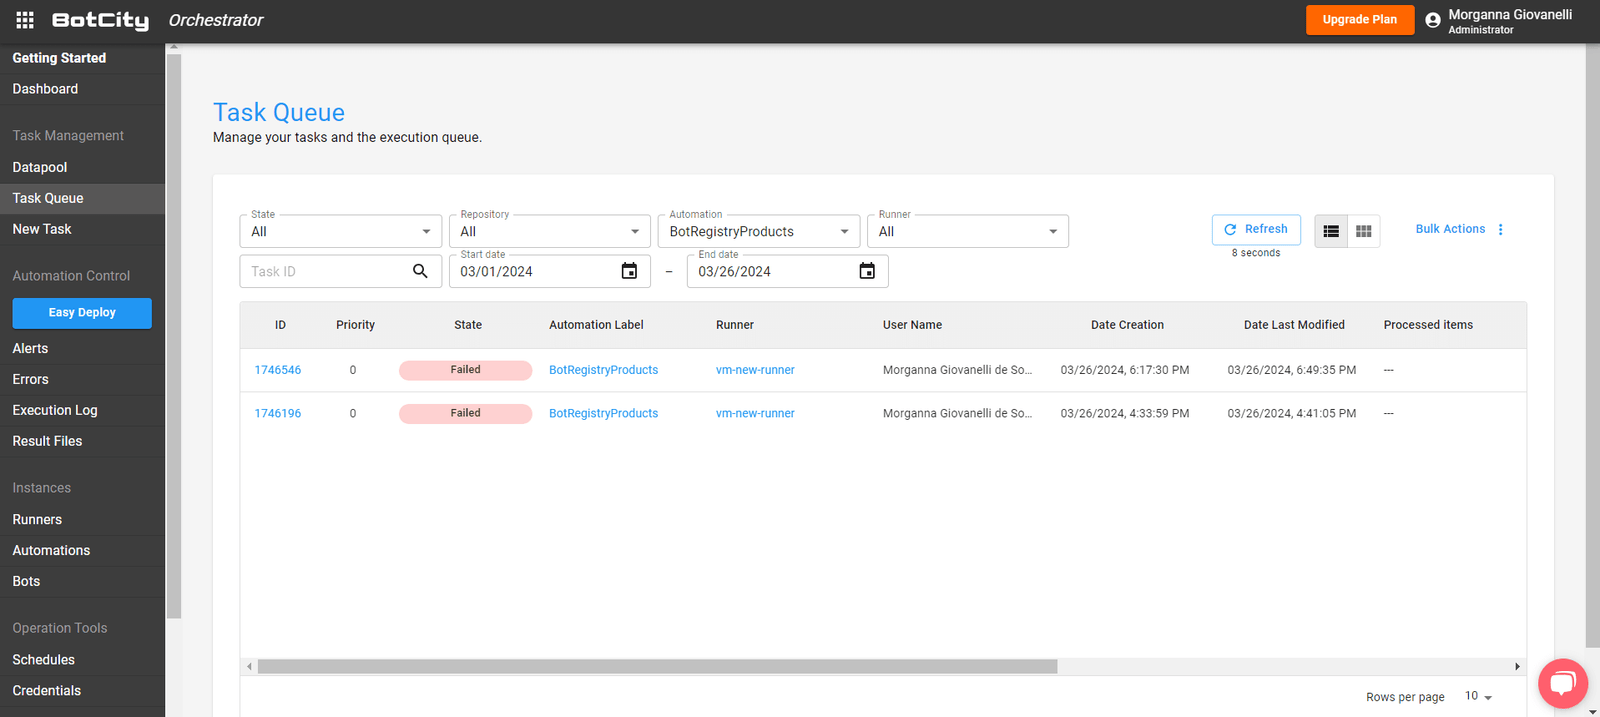1600x717 pixels.
Task: Open Dashboard from the sidebar
Action: [x=45, y=89]
